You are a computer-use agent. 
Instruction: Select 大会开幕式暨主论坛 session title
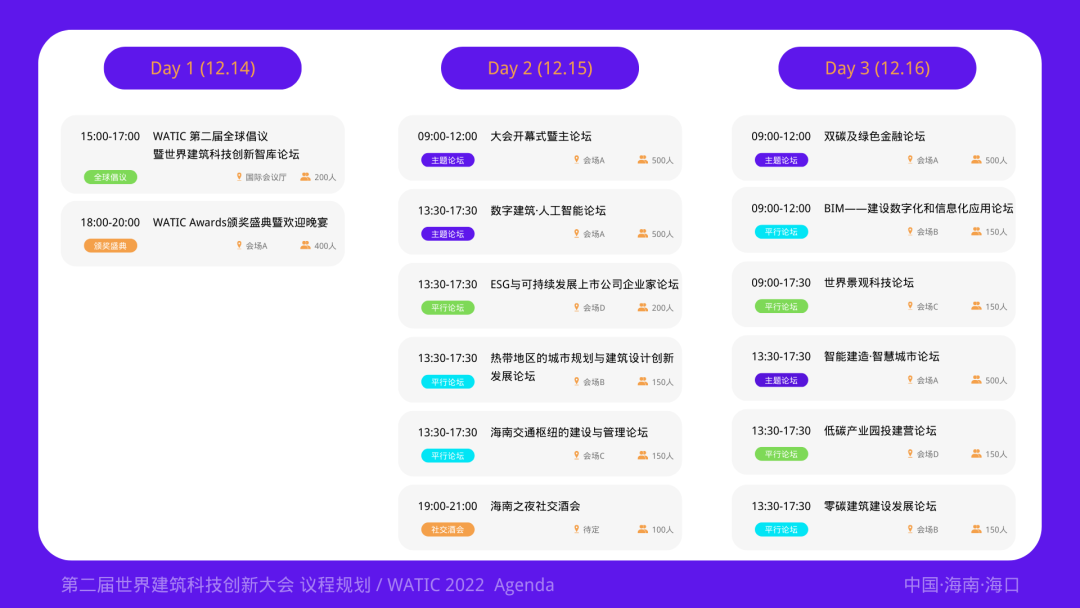tap(541, 136)
